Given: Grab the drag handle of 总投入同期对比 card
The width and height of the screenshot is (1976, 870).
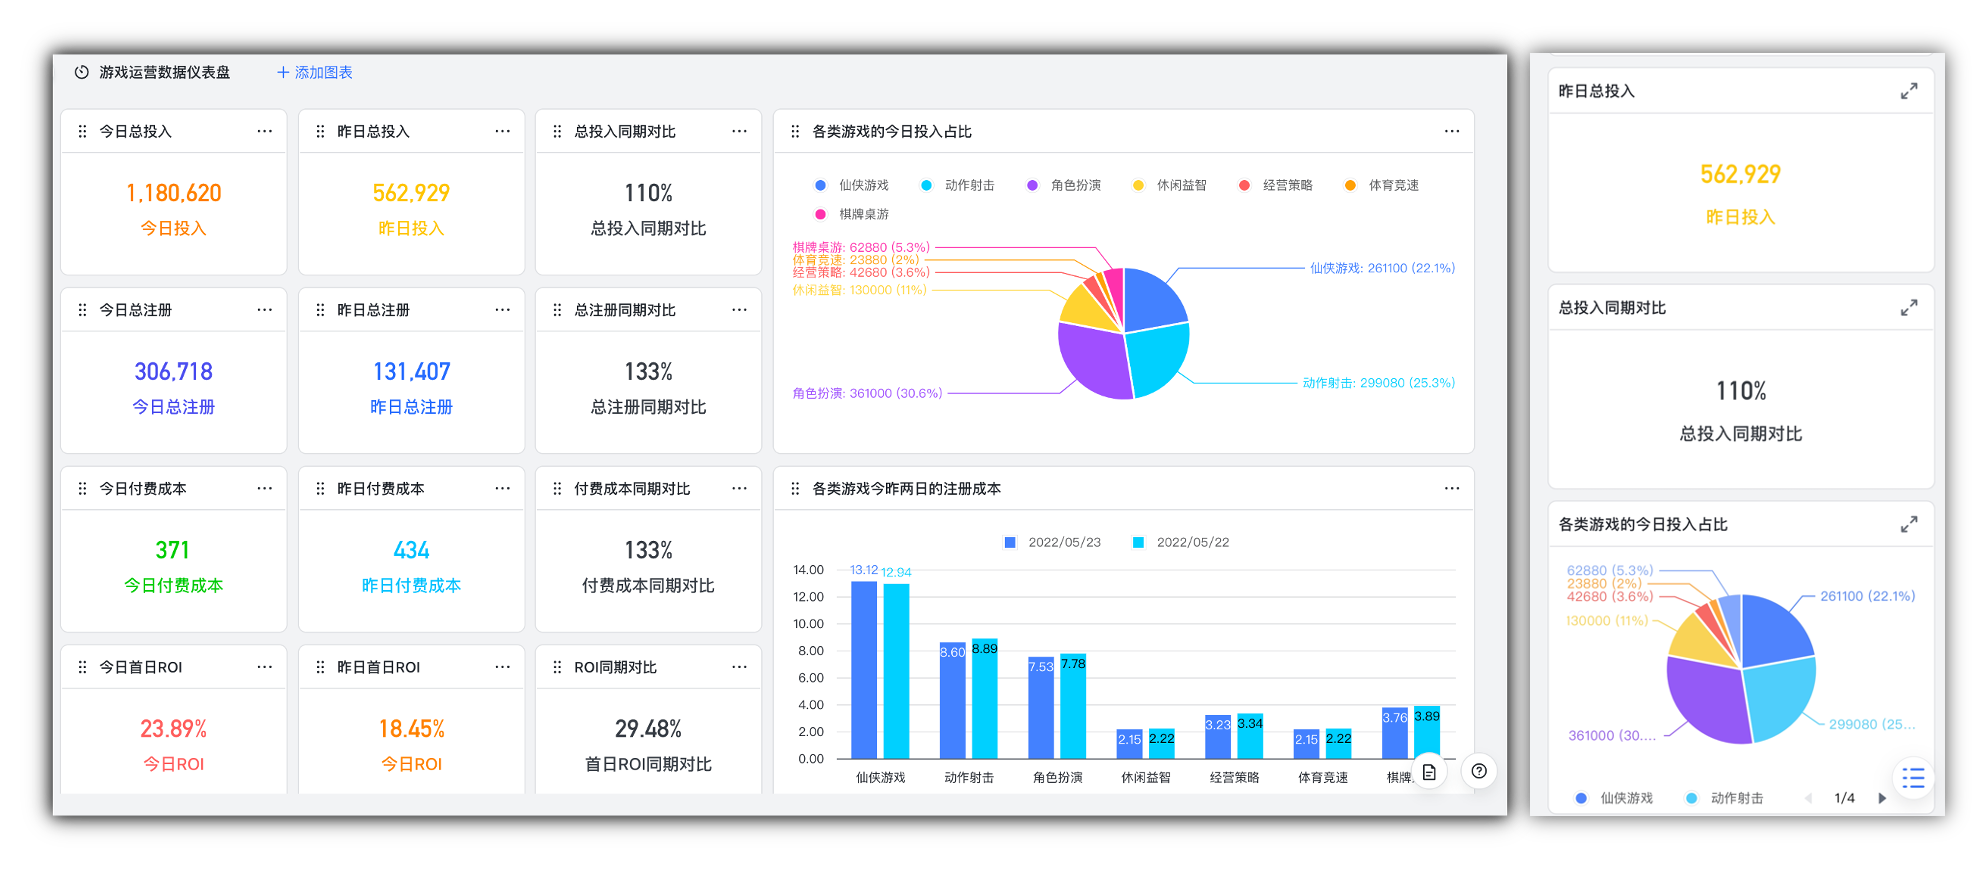Looking at the screenshot, I should 557,131.
